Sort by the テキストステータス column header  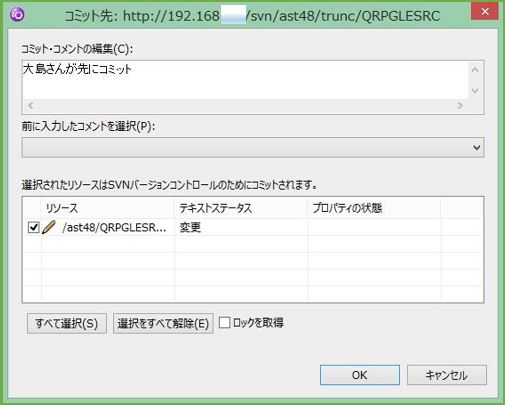(241, 208)
